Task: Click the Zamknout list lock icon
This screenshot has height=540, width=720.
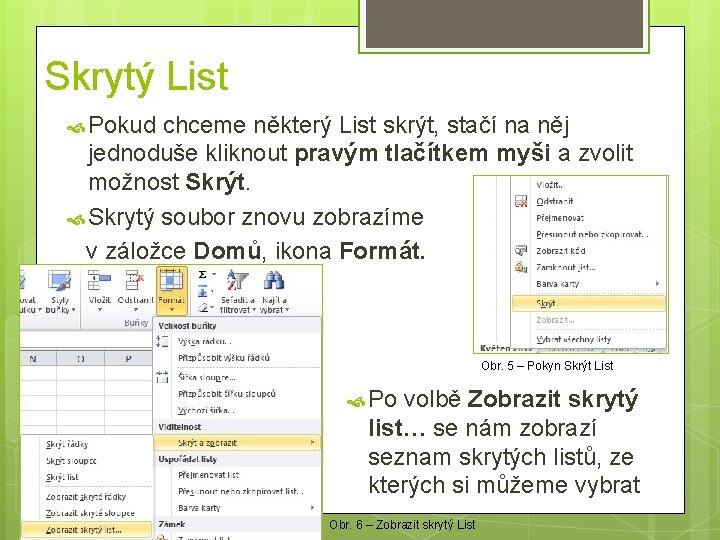Action: tap(521, 267)
